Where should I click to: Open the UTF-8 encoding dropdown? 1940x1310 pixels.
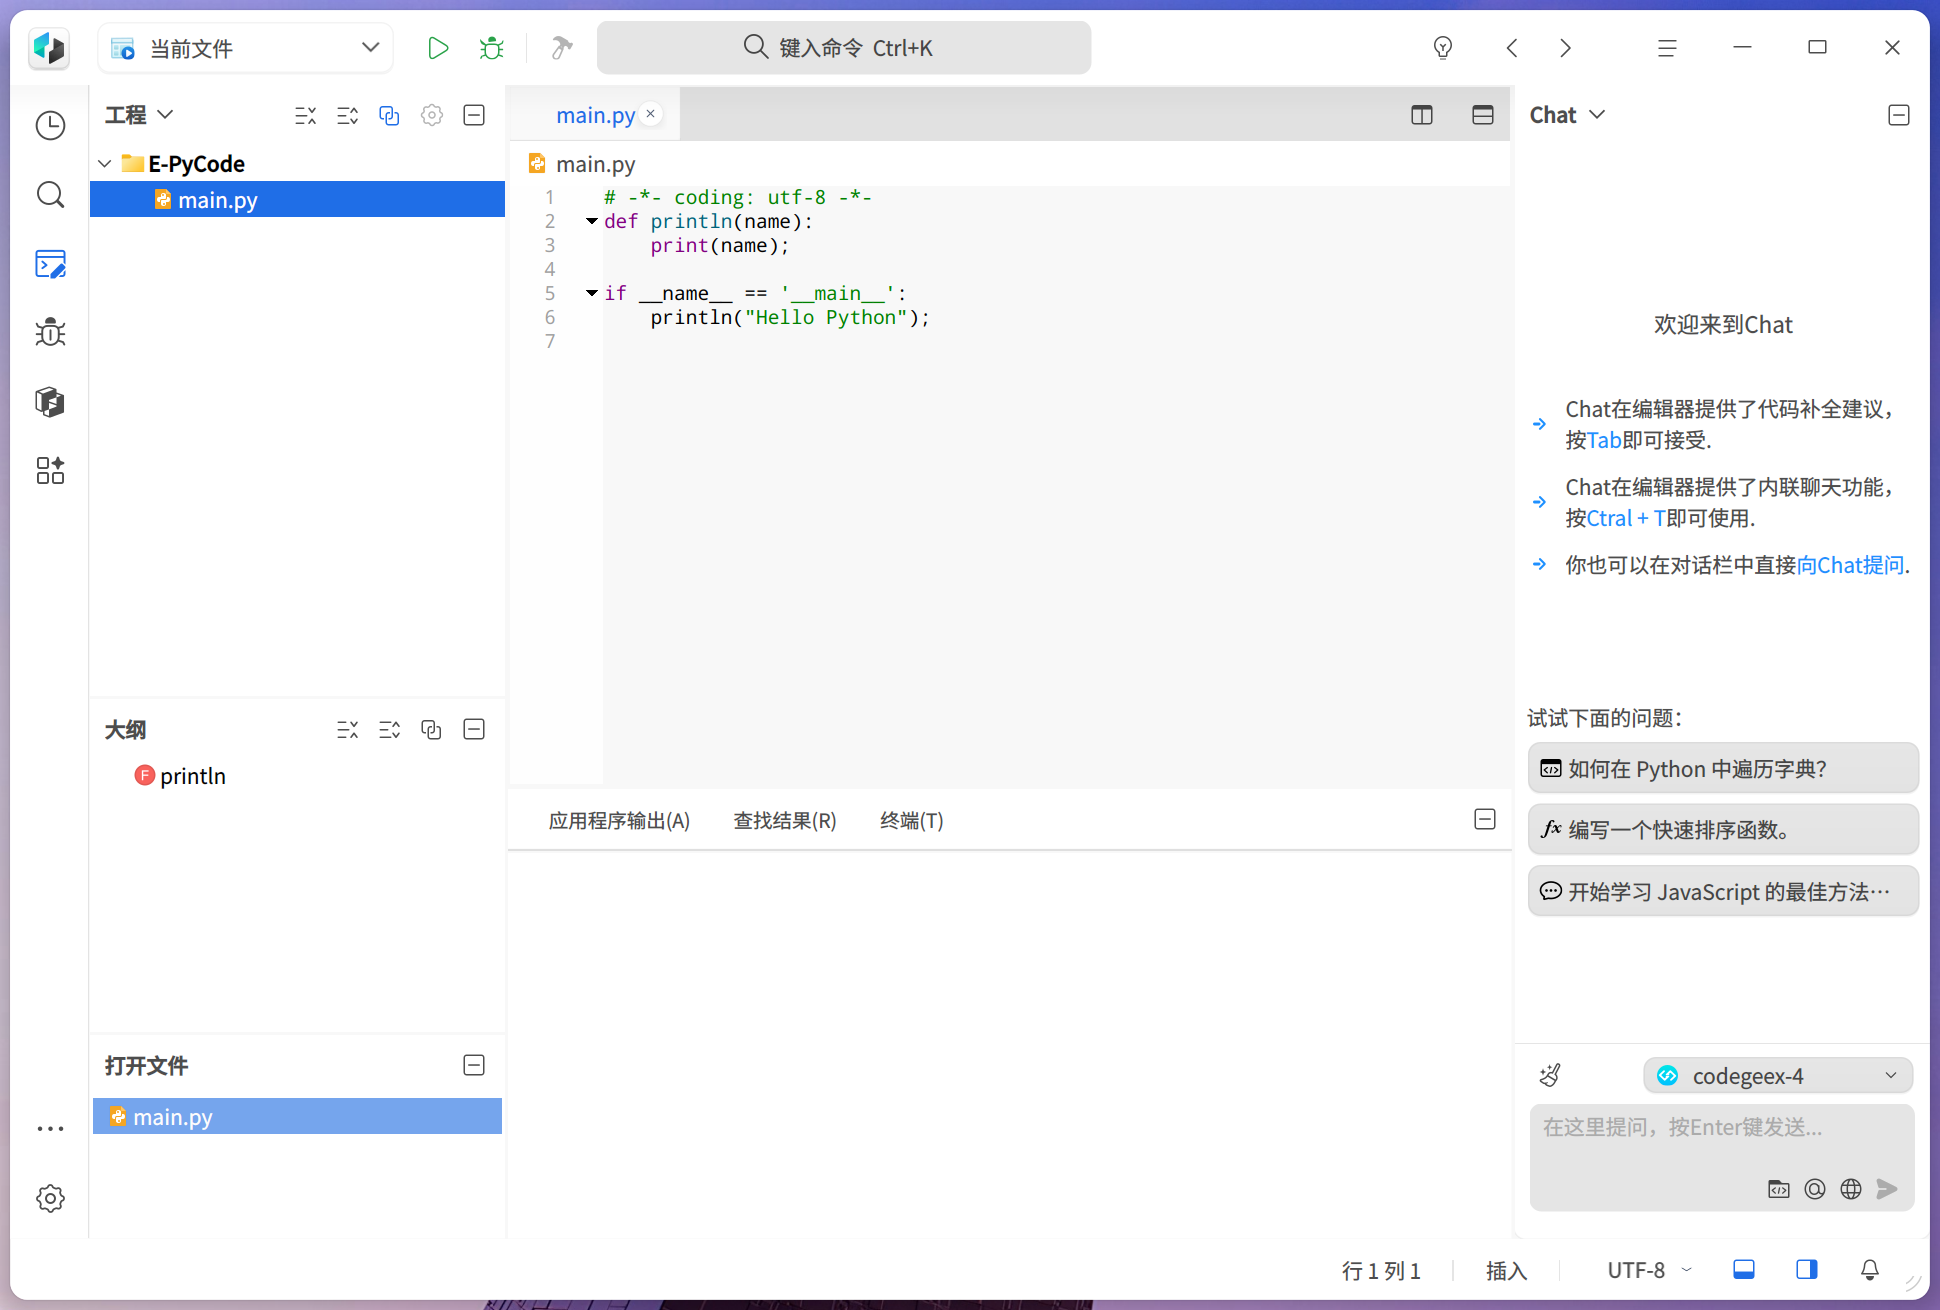click(1649, 1270)
